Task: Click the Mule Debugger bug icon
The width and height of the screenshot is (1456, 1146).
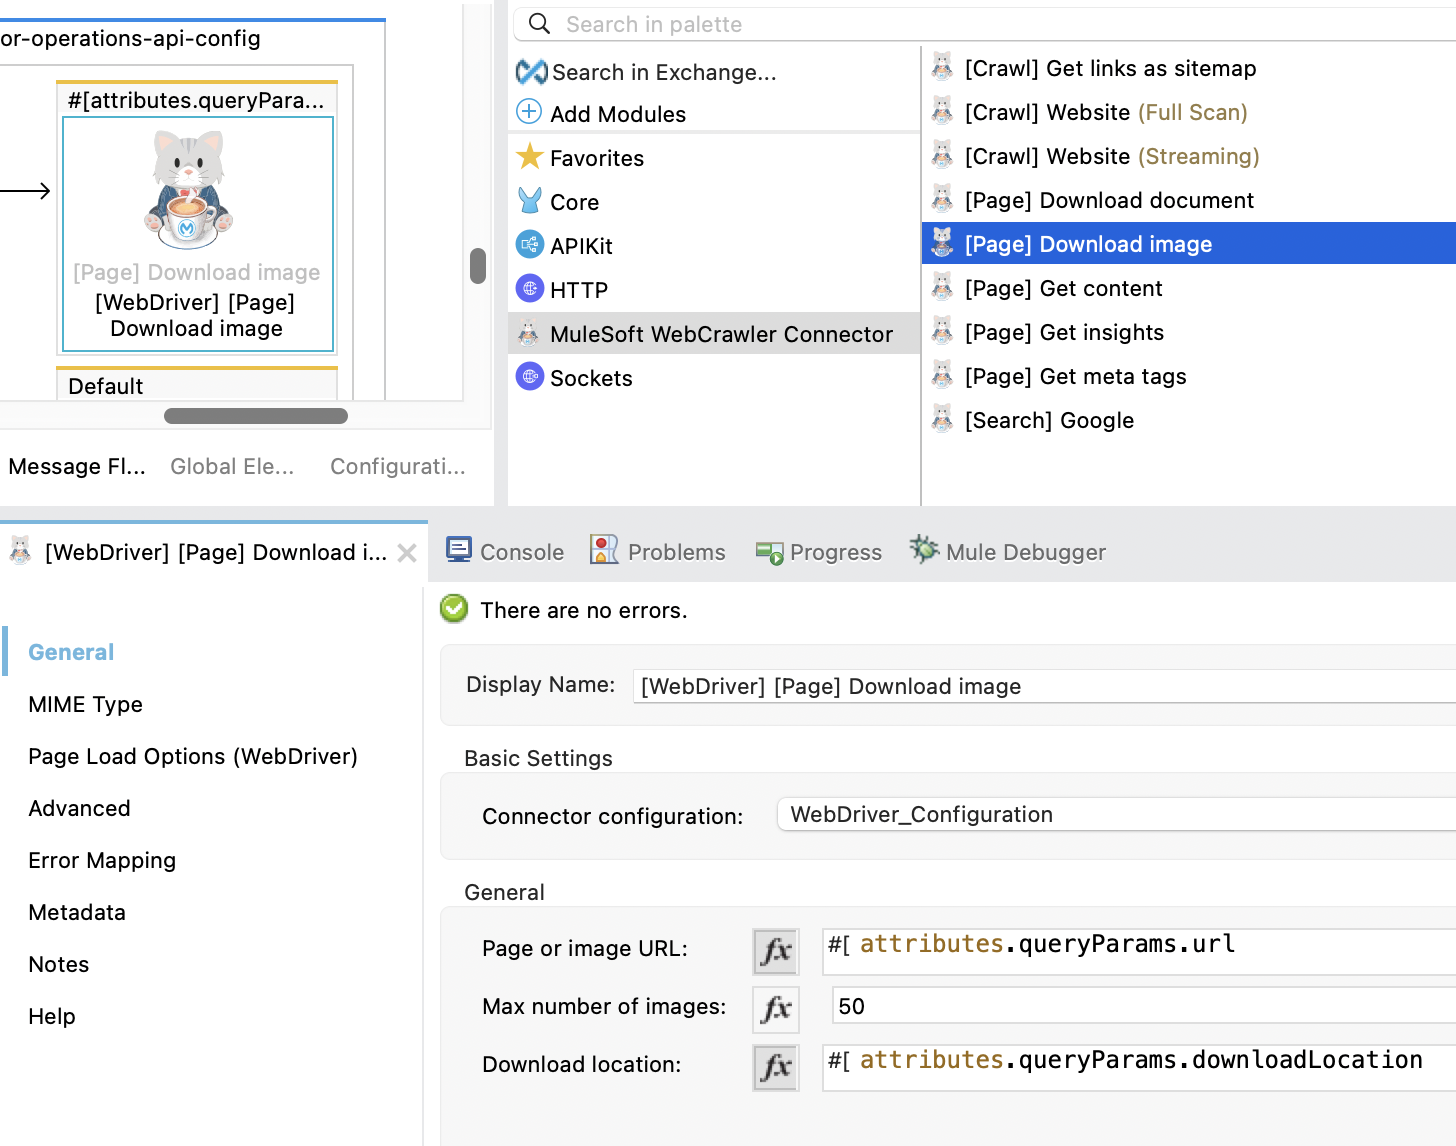Action: click(924, 549)
